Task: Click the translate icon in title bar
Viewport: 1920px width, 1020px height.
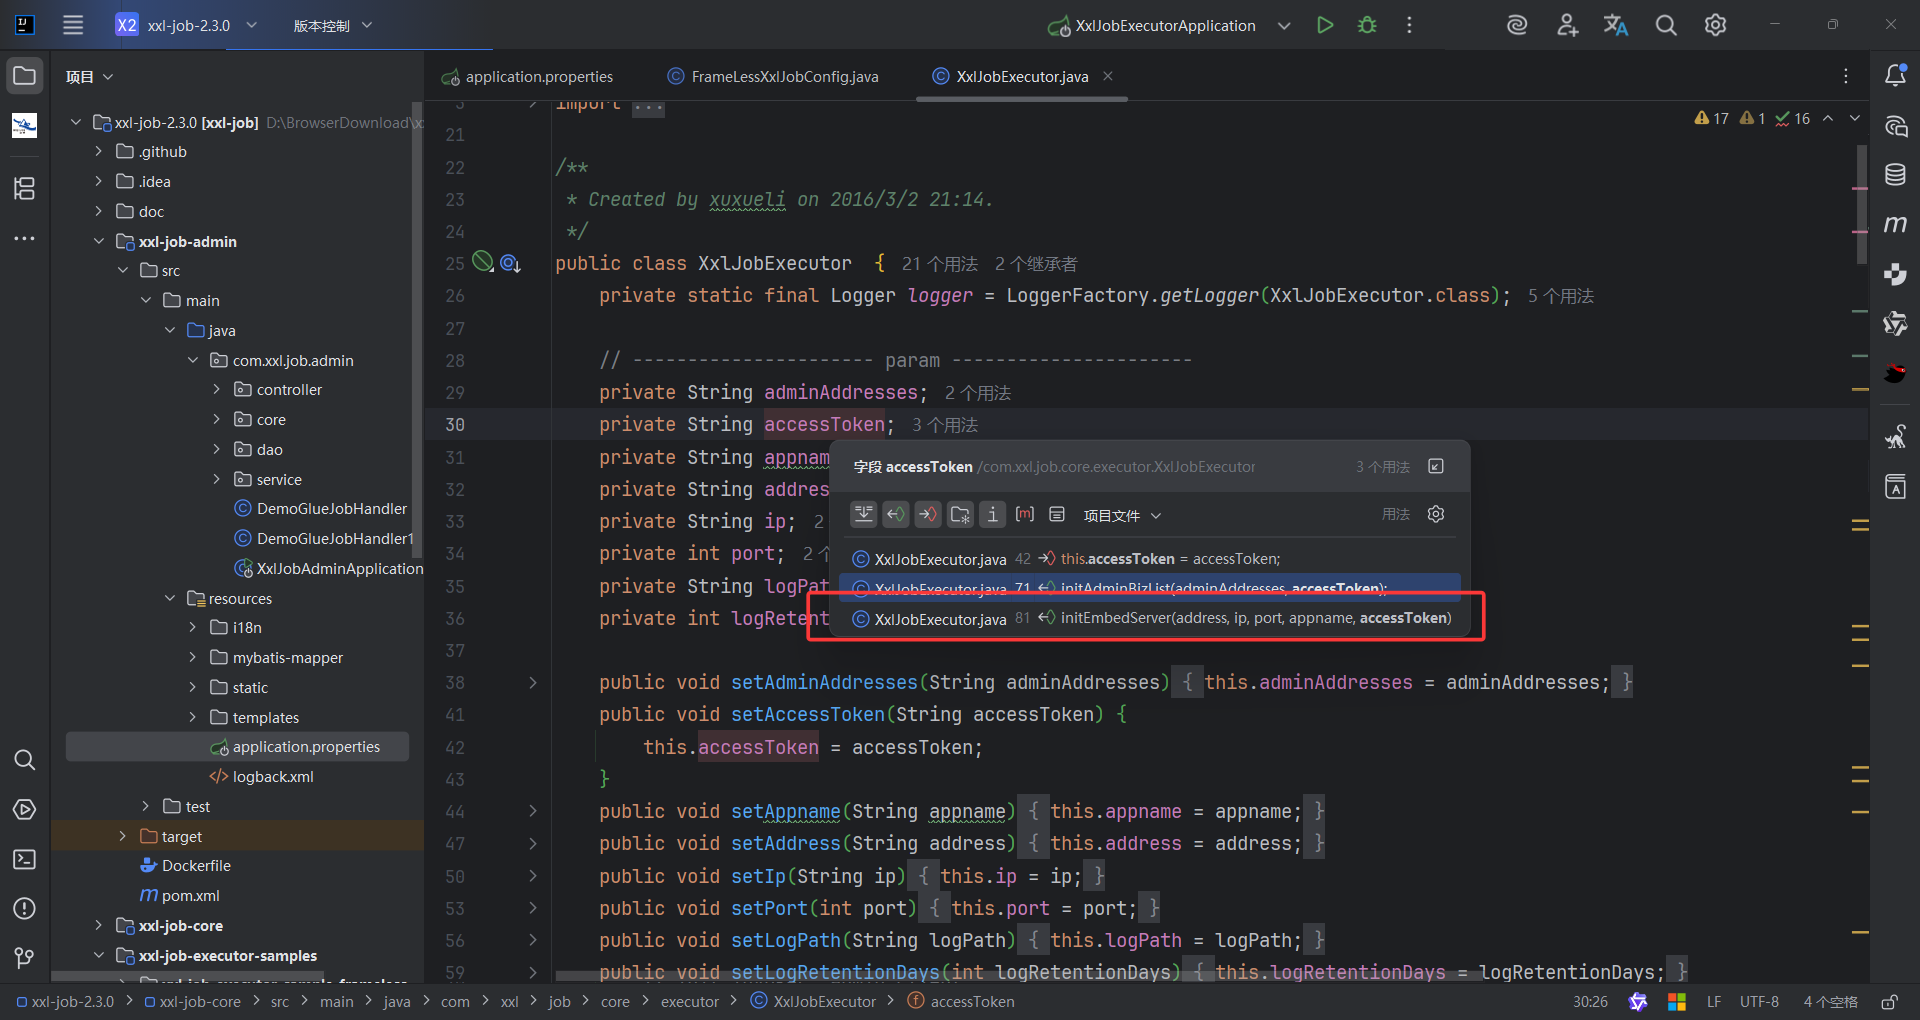Action: click(1616, 25)
